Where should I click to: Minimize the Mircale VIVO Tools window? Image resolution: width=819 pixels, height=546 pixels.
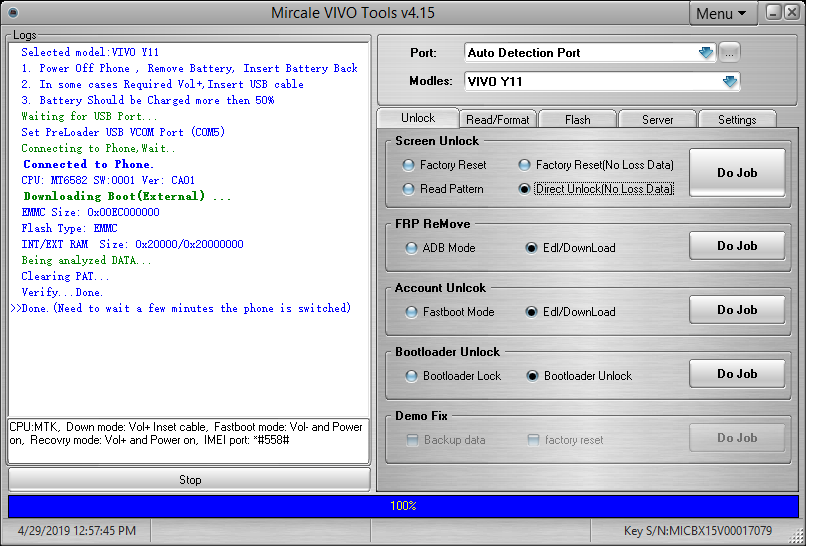tap(774, 12)
